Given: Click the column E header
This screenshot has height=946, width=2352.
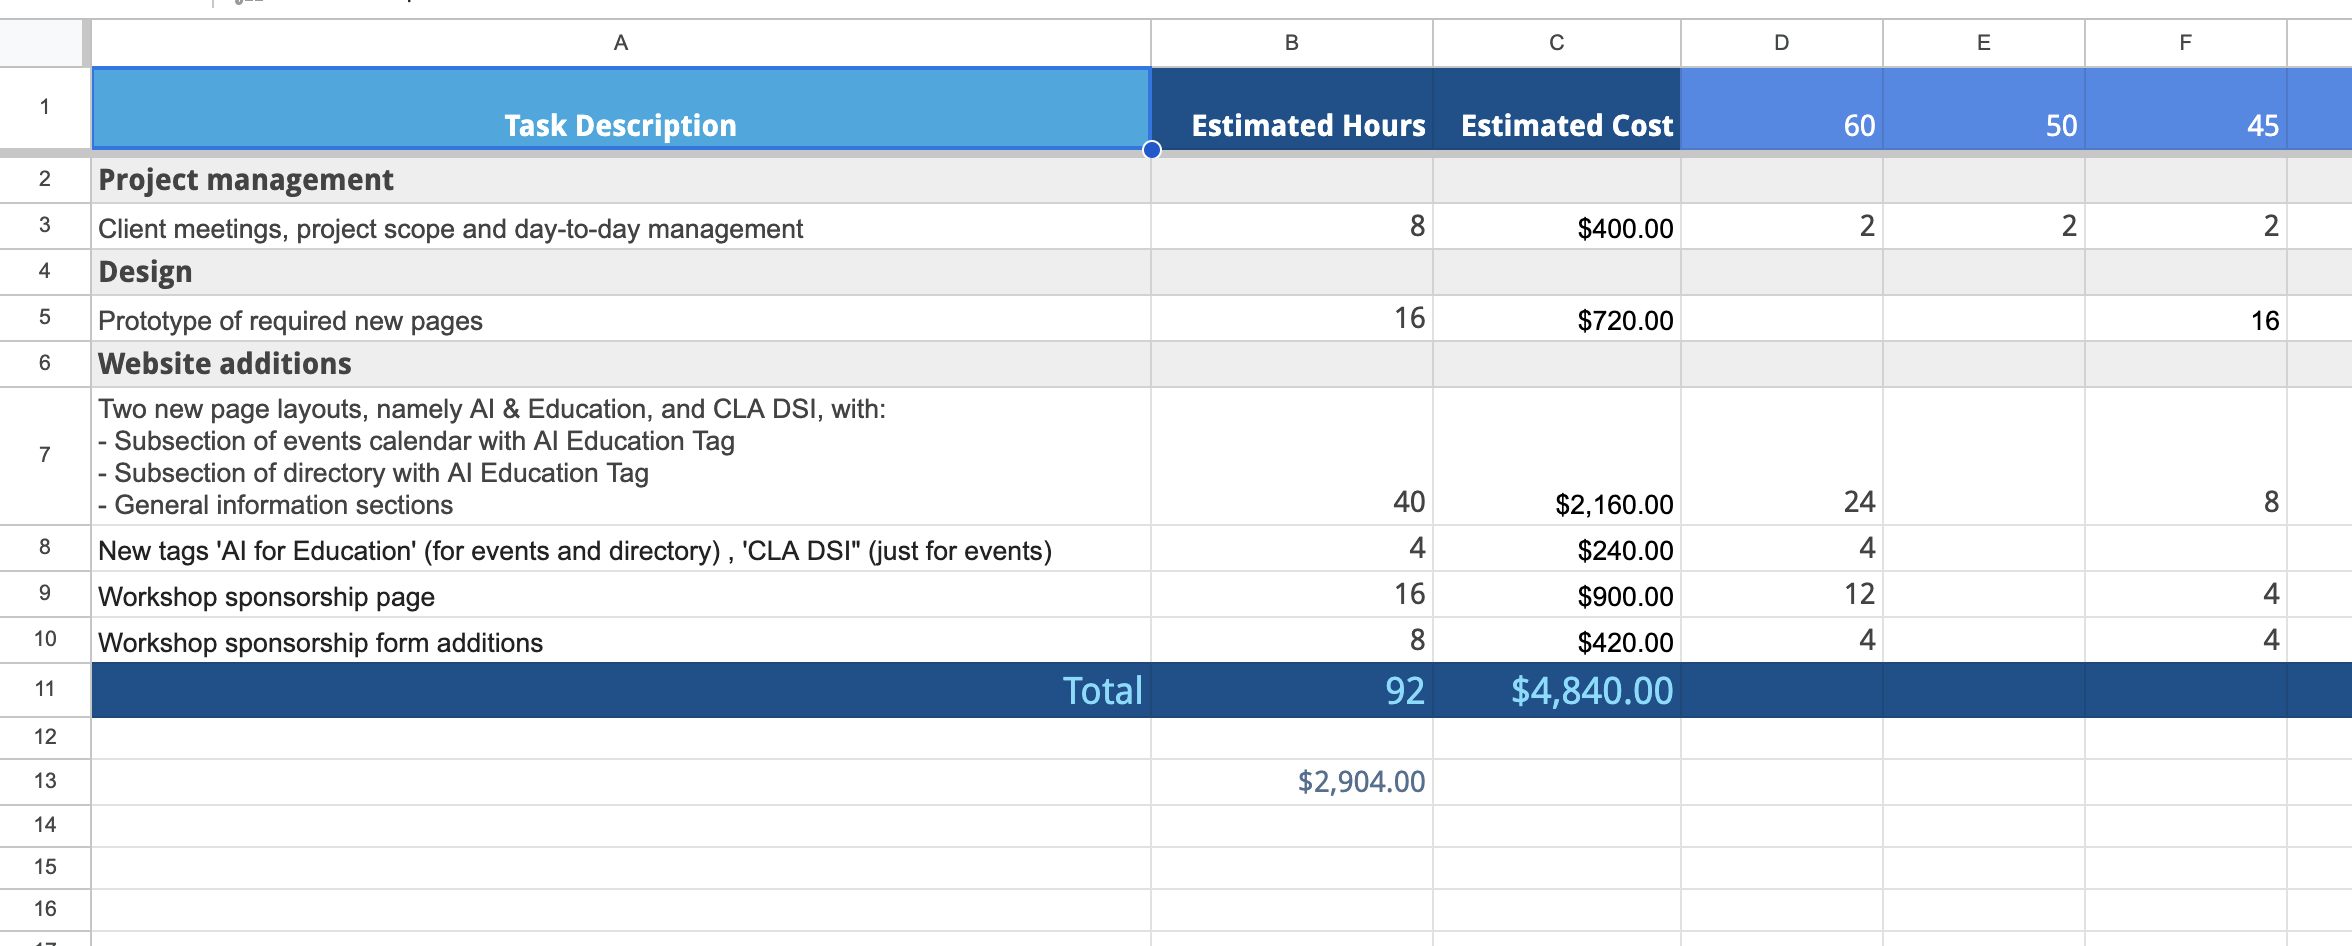Looking at the screenshot, I should click(1983, 43).
